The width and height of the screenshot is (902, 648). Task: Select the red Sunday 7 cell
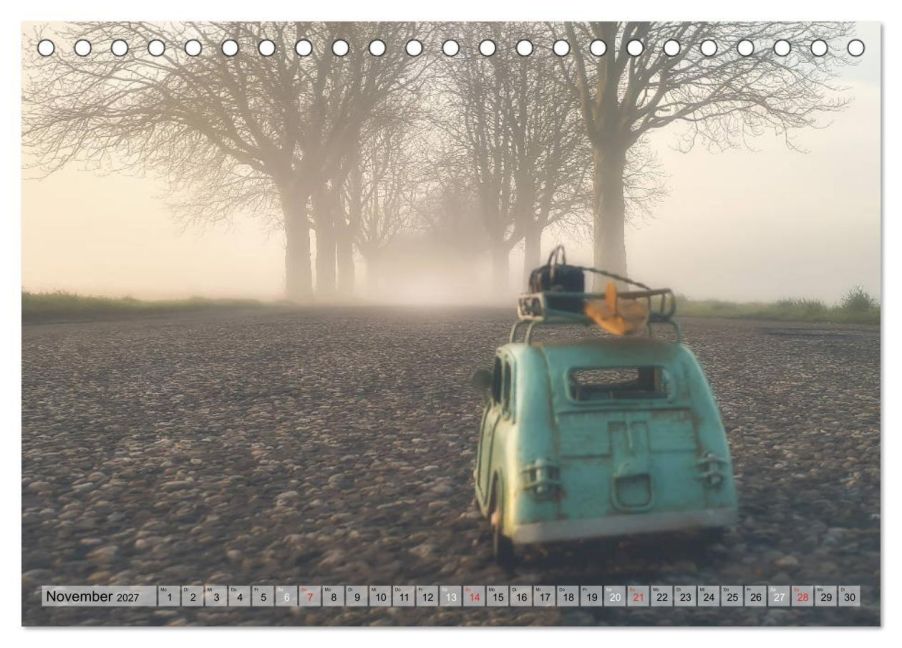pos(309,596)
